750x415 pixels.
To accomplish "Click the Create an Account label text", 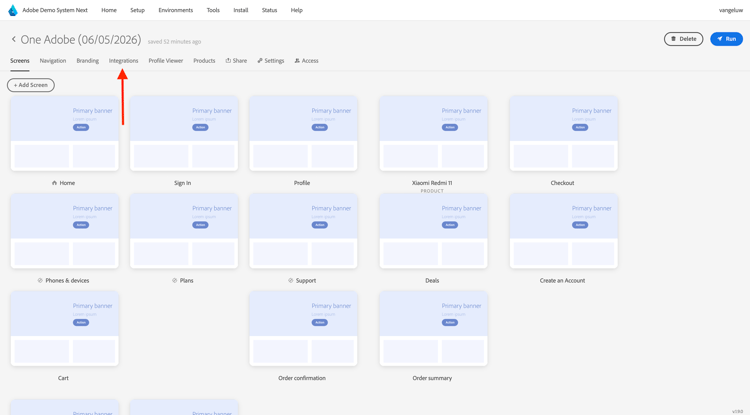I will [562, 281].
